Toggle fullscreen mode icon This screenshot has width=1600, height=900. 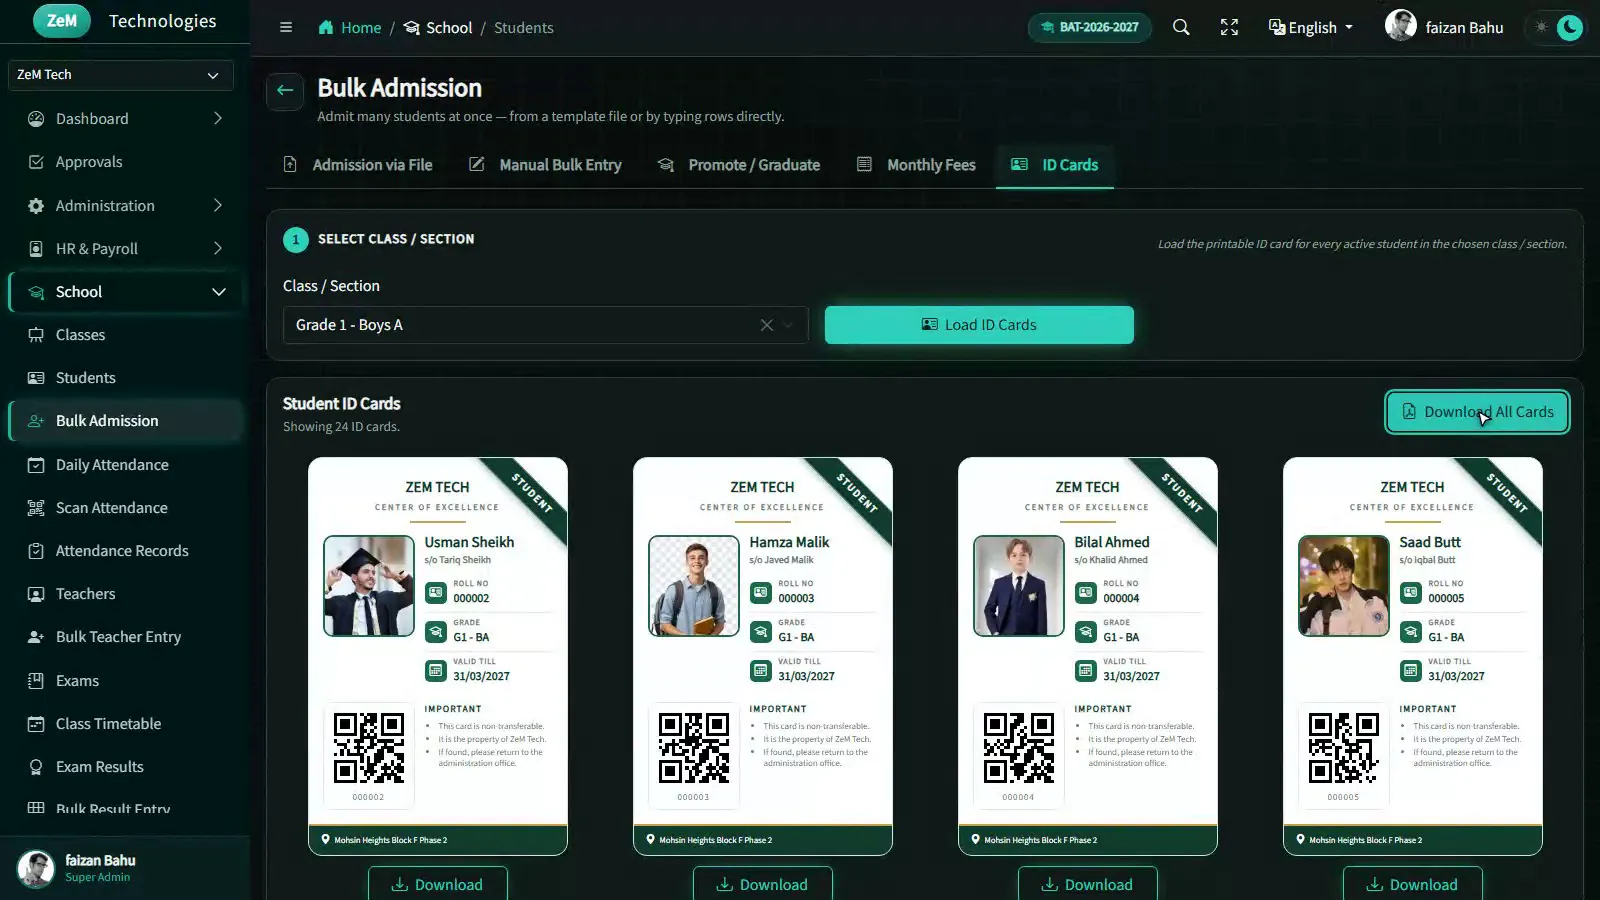pyautogui.click(x=1229, y=27)
